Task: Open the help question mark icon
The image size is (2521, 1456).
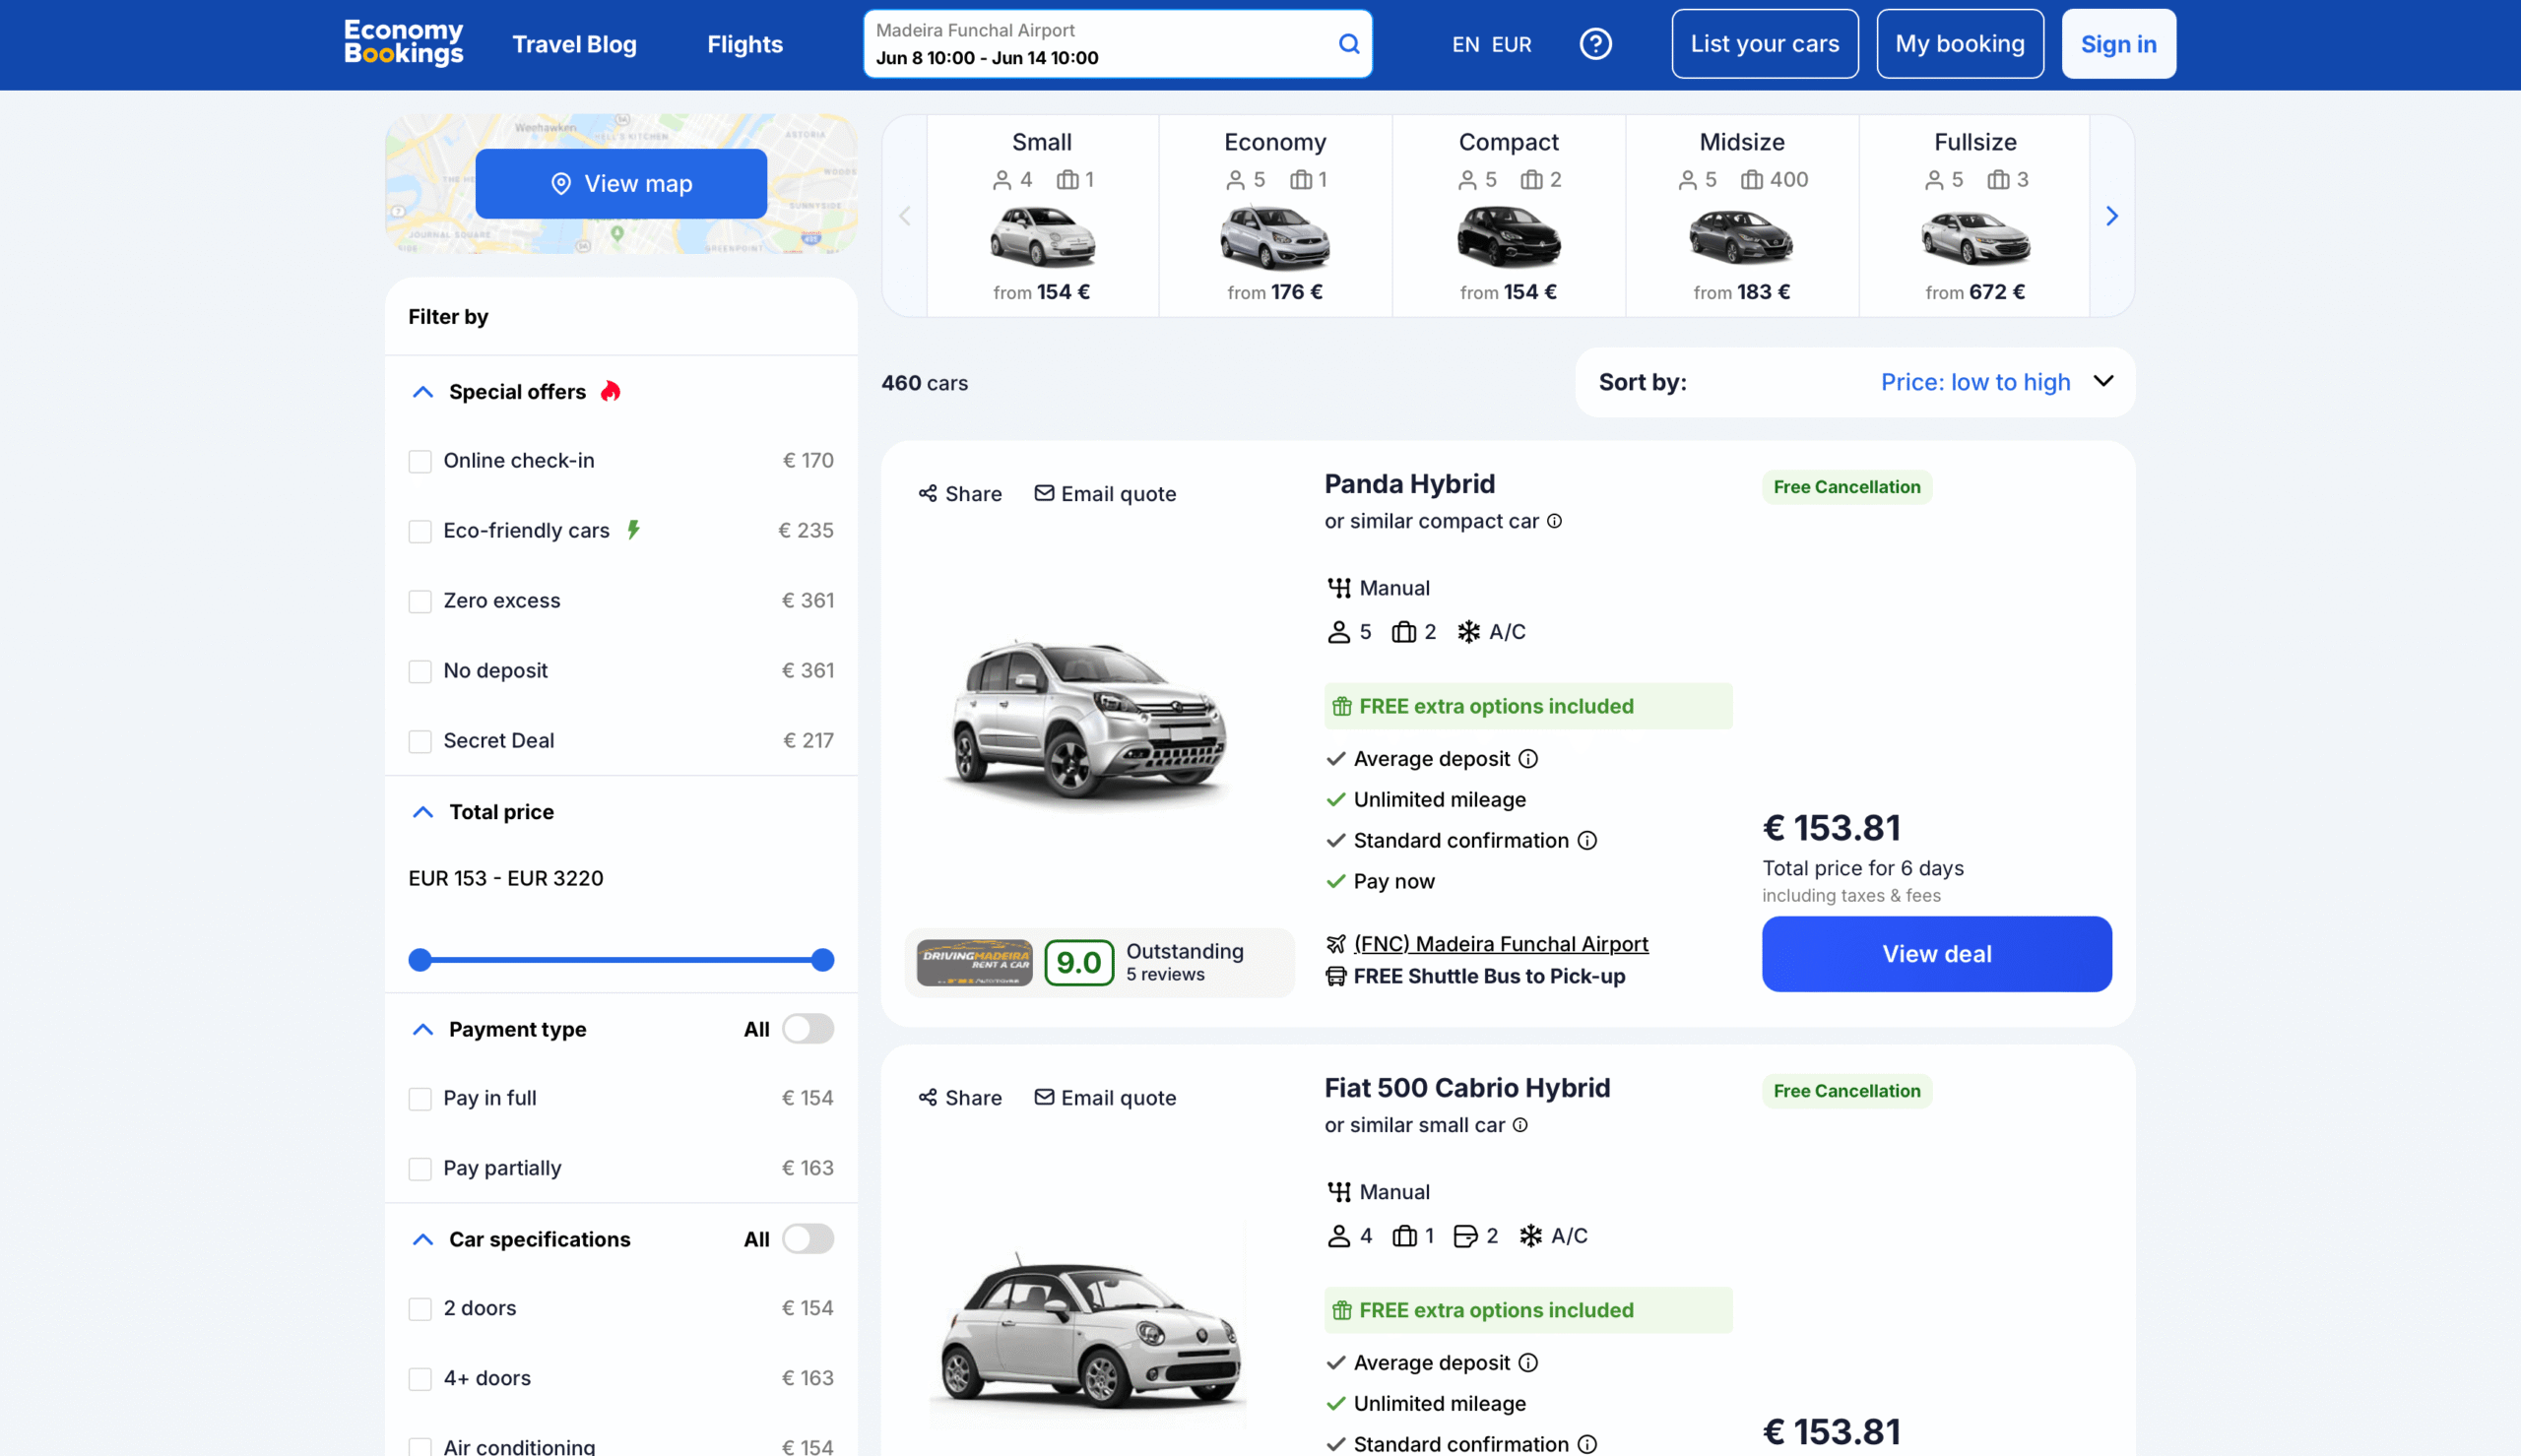Action: pos(1595,44)
